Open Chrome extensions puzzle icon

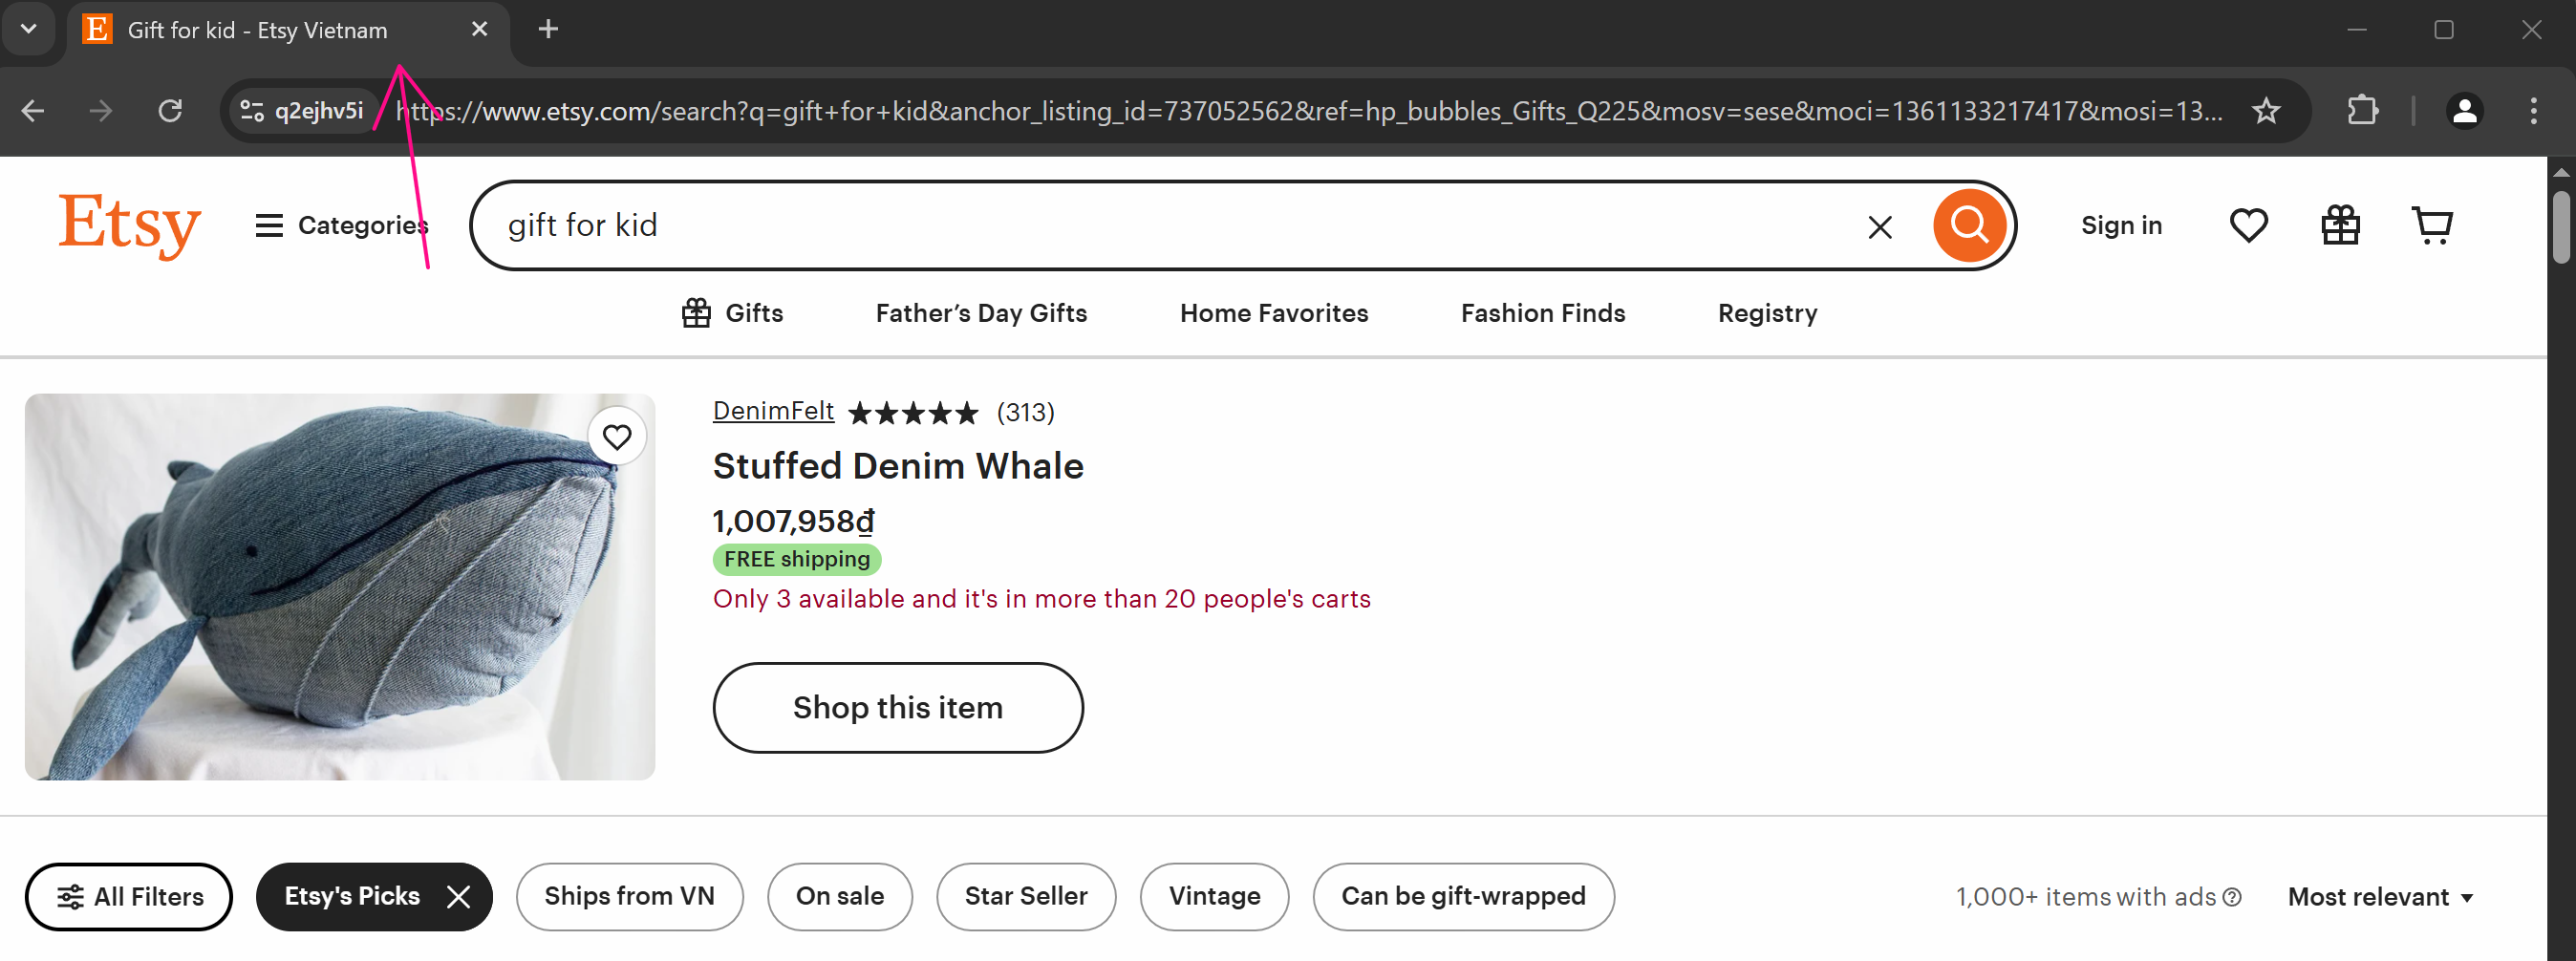(2362, 110)
